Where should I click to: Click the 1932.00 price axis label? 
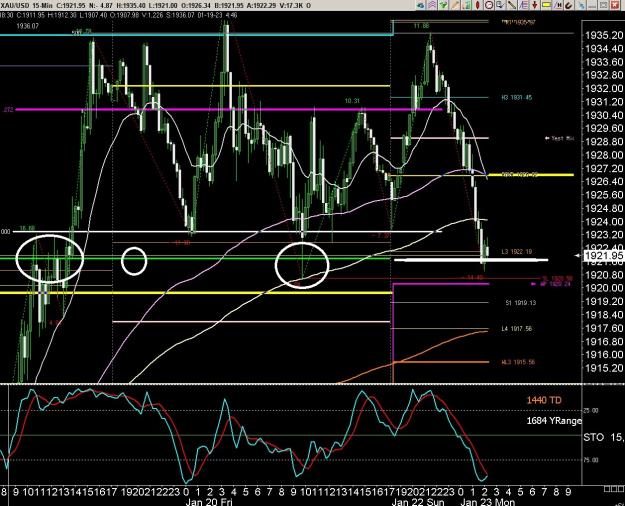coord(604,89)
